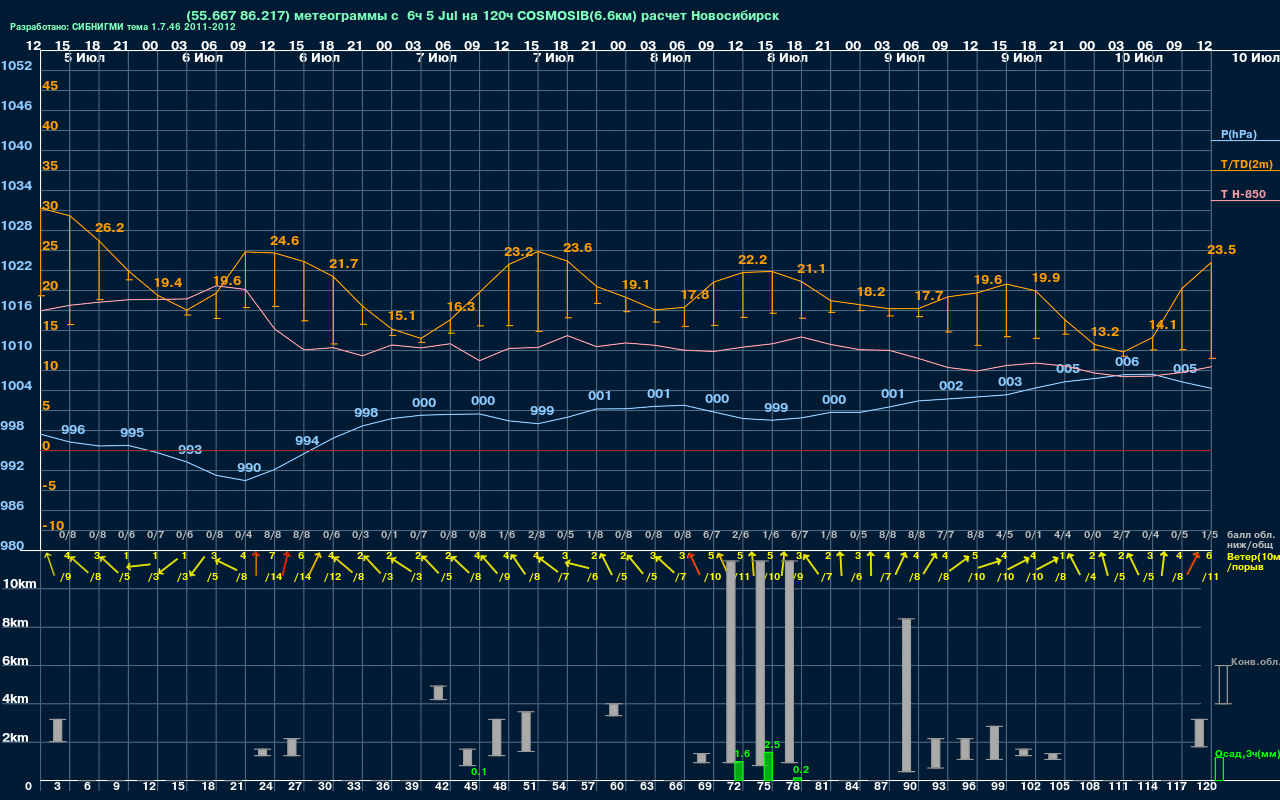Click the 0/3 cloud amount value
The image size is (1280, 800).
click(x=361, y=535)
